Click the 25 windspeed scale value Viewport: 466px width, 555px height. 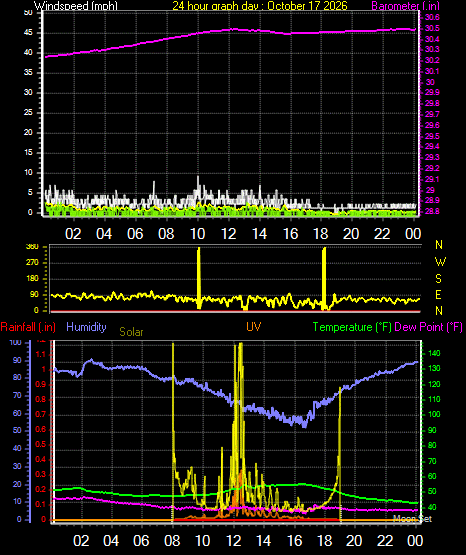(28, 113)
